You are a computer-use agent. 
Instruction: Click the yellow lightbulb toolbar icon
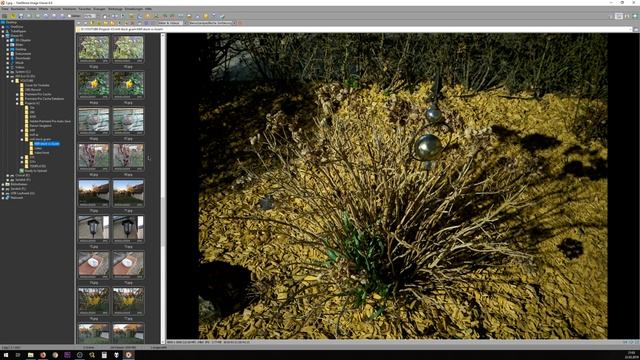point(206,16)
